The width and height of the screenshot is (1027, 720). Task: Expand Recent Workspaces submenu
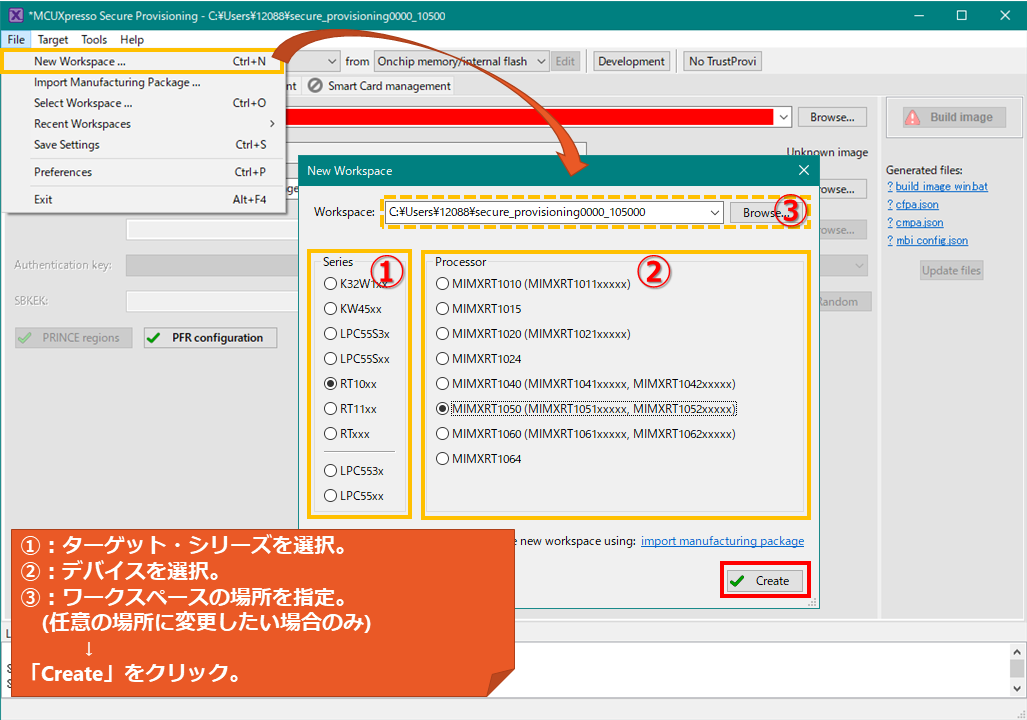[x=271, y=124]
